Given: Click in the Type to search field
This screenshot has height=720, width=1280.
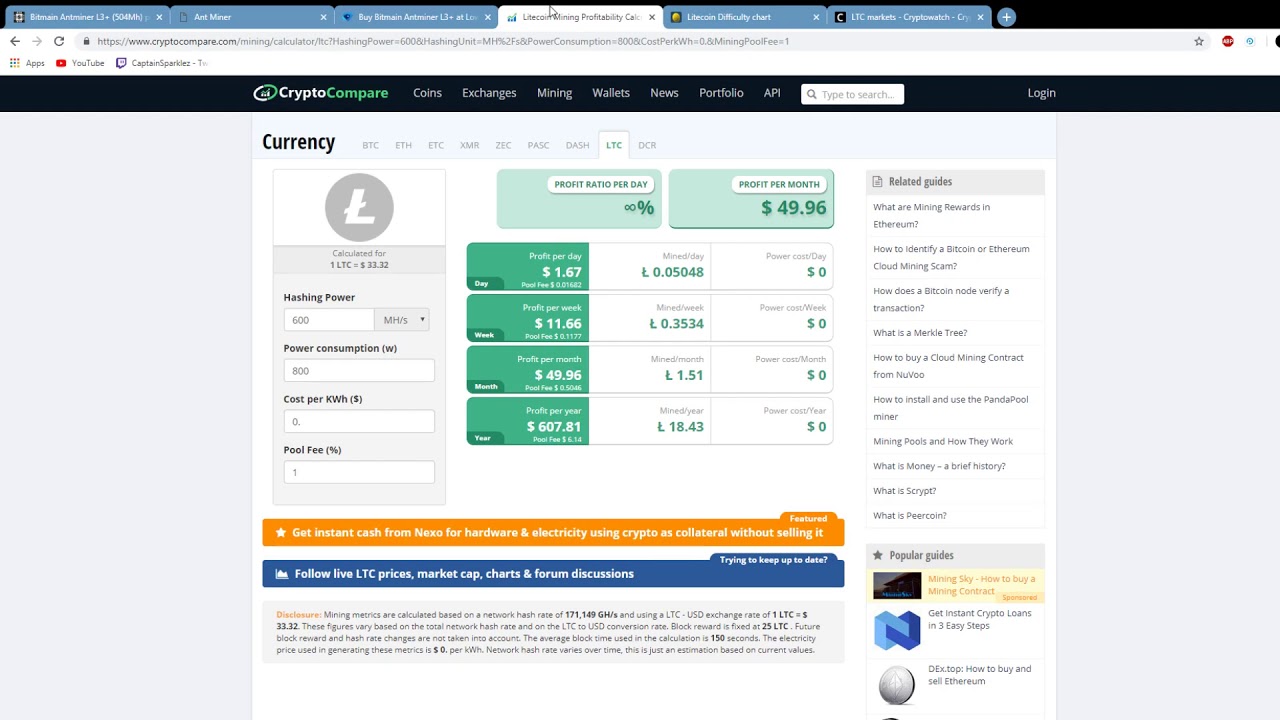Looking at the screenshot, I should click(852, 94).
